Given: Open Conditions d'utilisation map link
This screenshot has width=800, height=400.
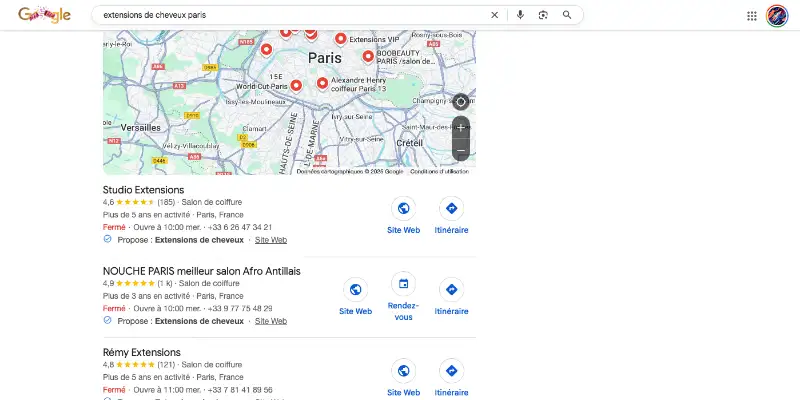Looking at the screenshot, I should click(439, 171).
